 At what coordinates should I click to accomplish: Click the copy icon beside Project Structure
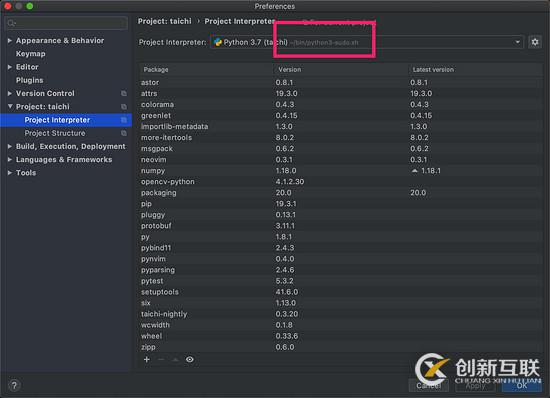point(123,133)
